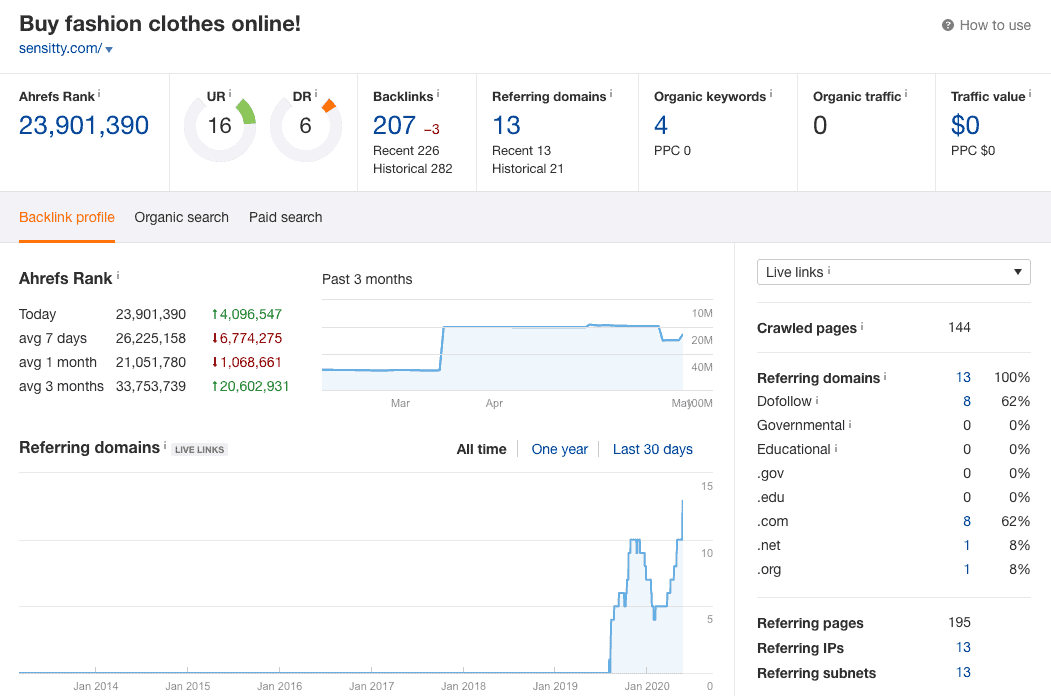Click info icon next to Backlinks

438,94
